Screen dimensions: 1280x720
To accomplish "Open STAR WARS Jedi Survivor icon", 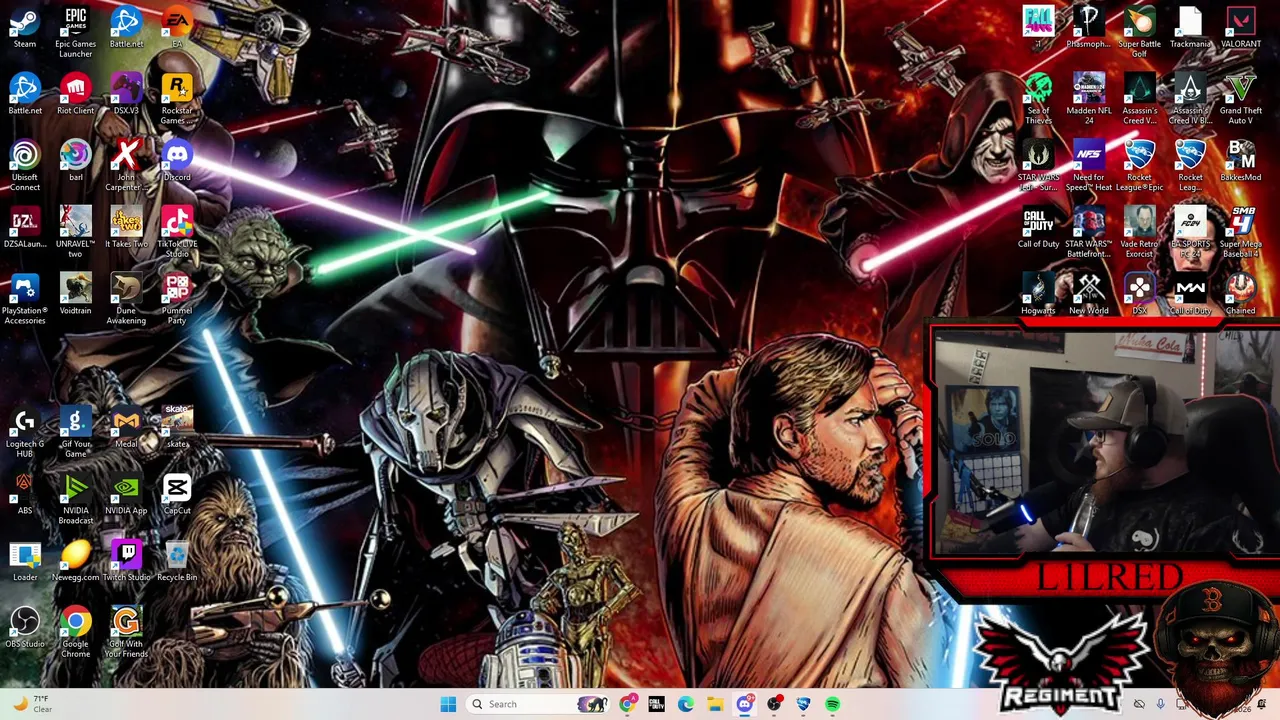I will [1038, 166].
